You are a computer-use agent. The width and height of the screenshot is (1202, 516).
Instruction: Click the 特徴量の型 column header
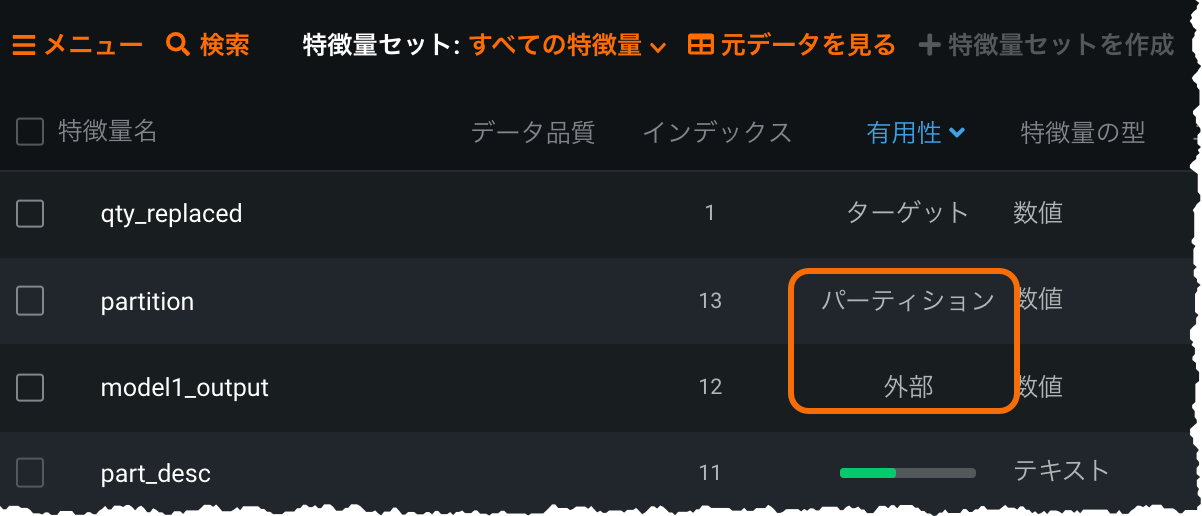pyautogui.click(x=1082, y=132)
